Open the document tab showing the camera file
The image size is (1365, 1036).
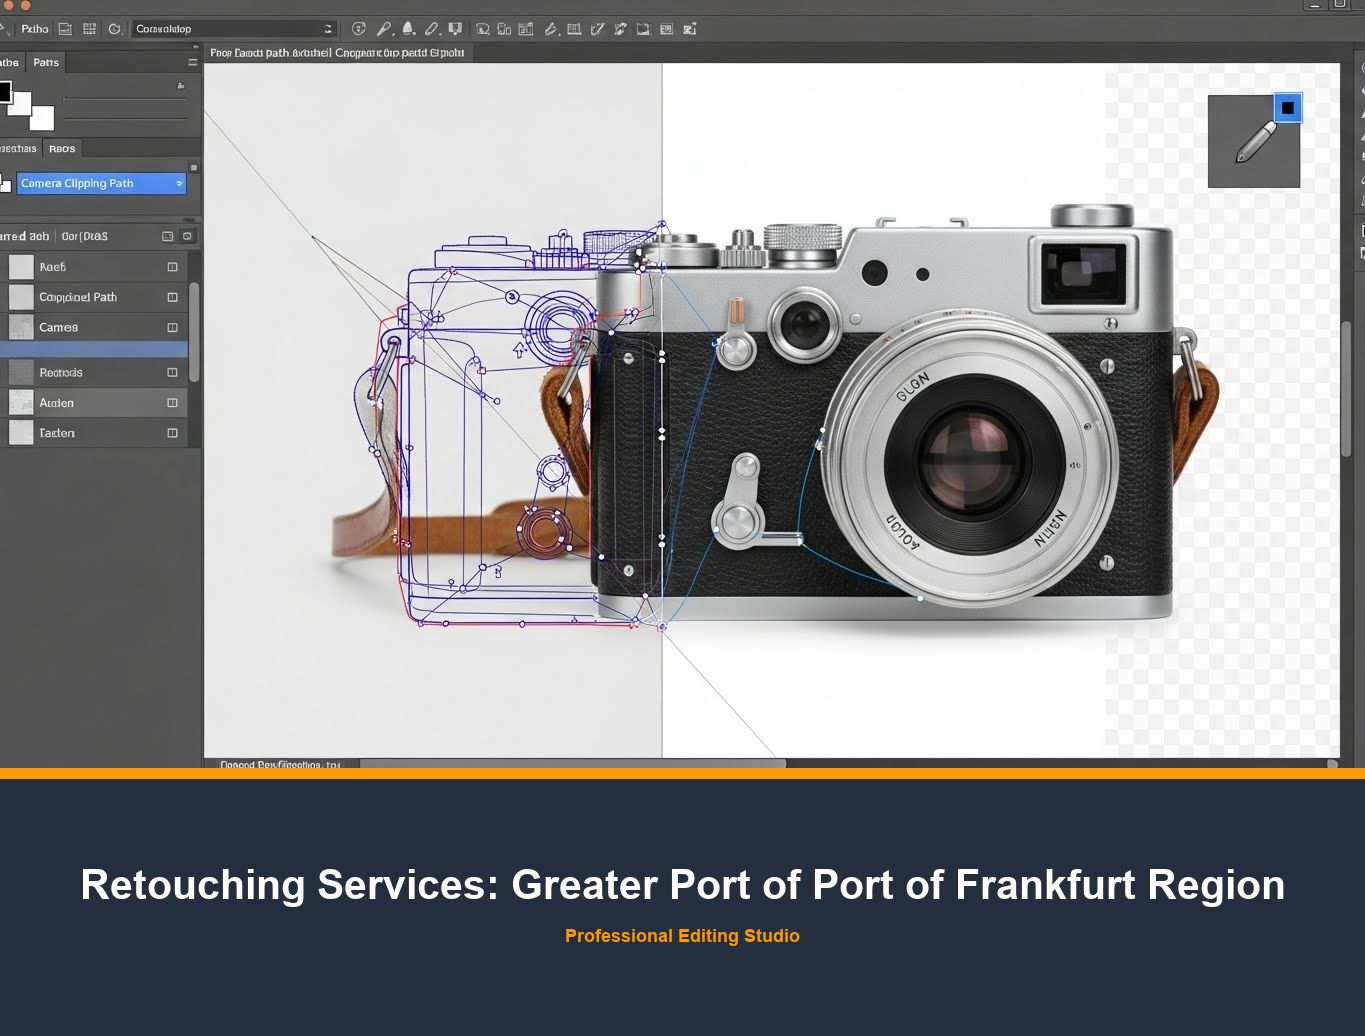pyautogui.click(x=335, y=52)
